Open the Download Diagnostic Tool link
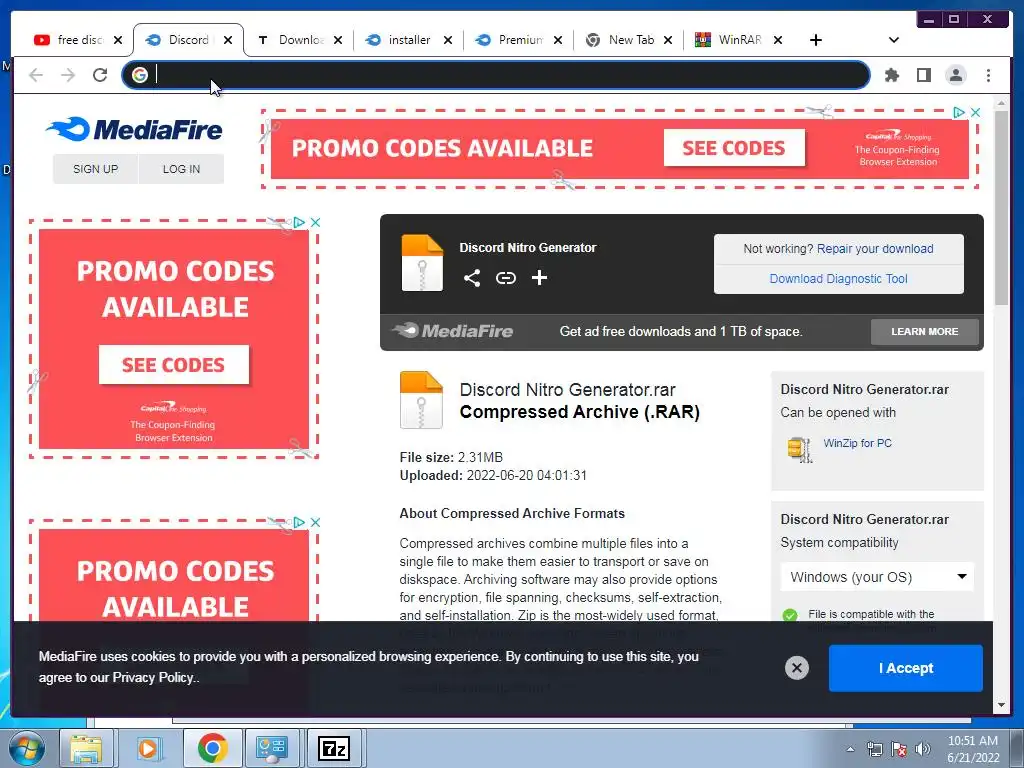 point(839,279)
